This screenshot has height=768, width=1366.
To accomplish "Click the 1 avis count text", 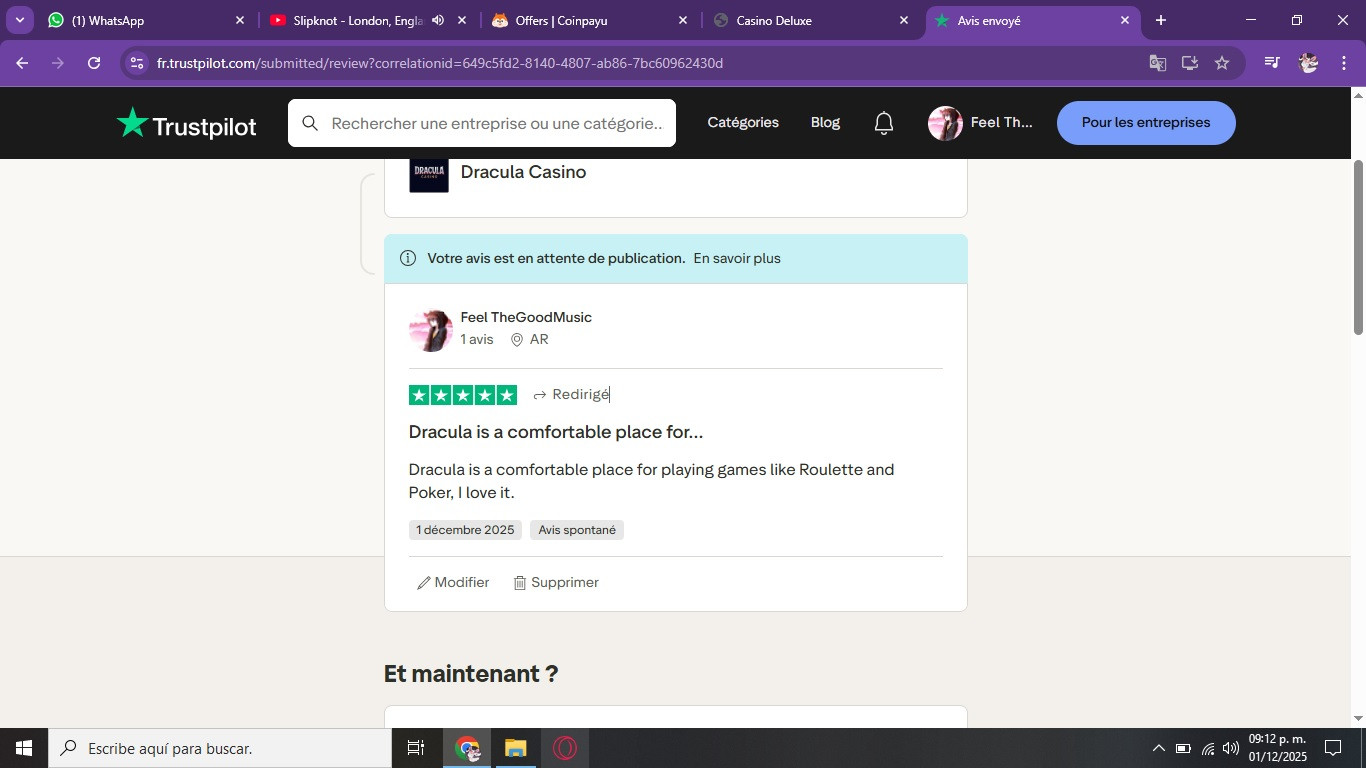I will (x=477, y=340).
